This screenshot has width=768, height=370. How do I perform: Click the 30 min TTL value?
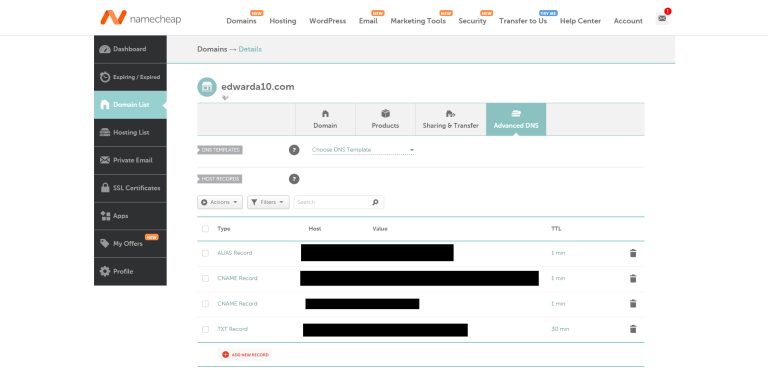[x=560, y=329]
